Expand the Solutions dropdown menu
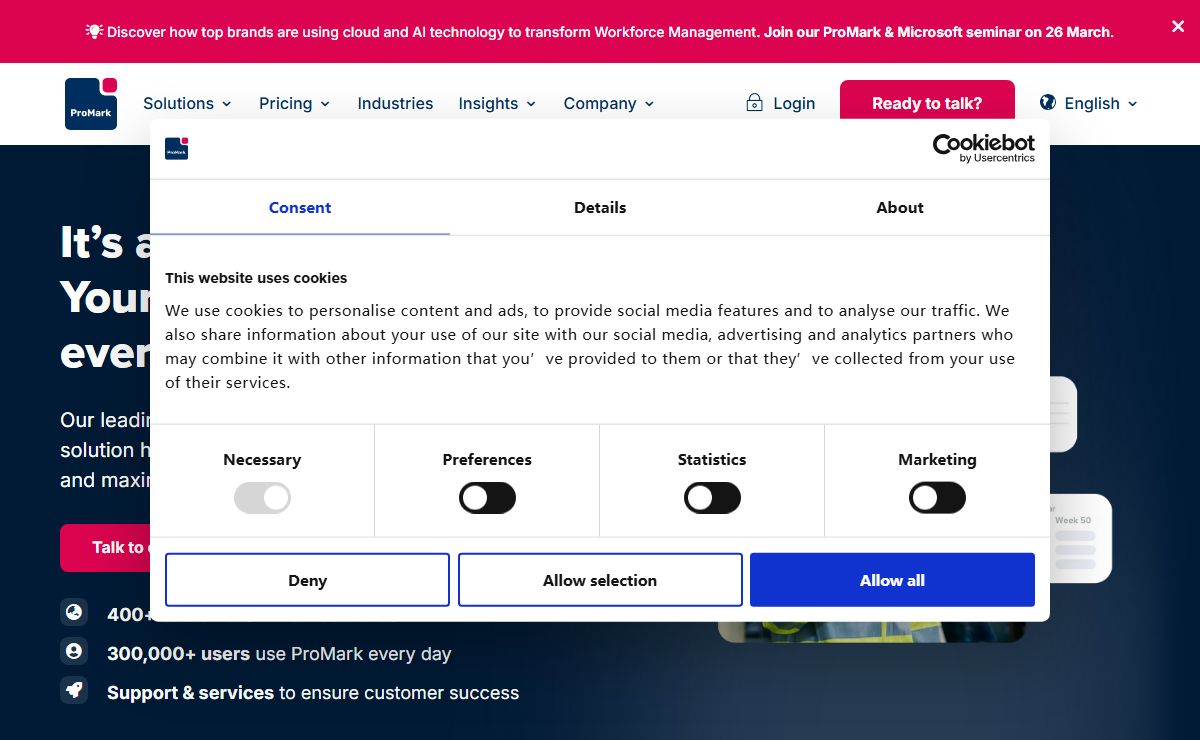The image size is (1200, 740). (x=187, y=103)
